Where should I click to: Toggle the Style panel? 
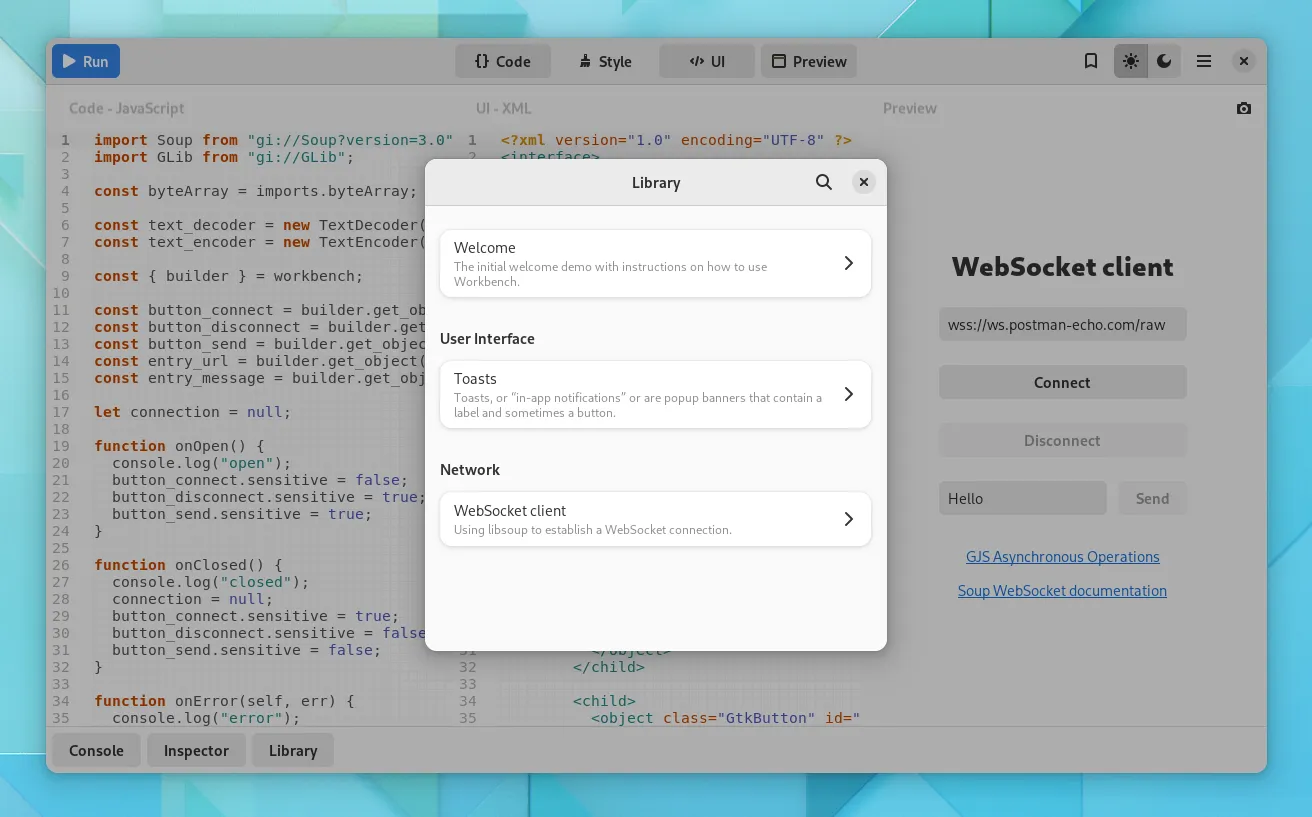(x=605, y=61)
